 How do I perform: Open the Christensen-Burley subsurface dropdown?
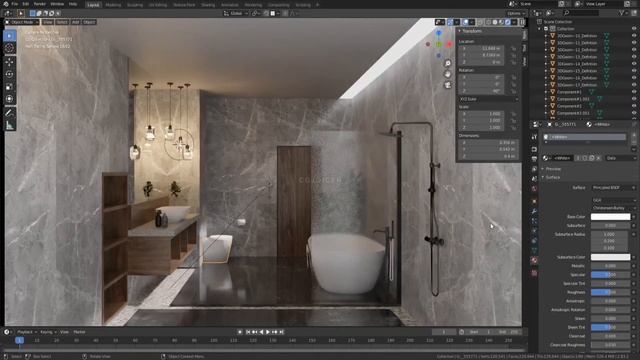pos(614,208)
